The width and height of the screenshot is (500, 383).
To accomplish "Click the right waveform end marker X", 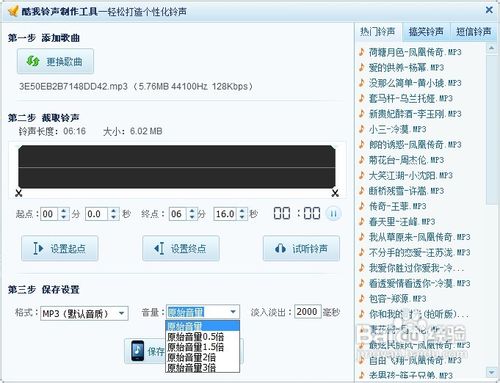I will [x=335, y=193].
